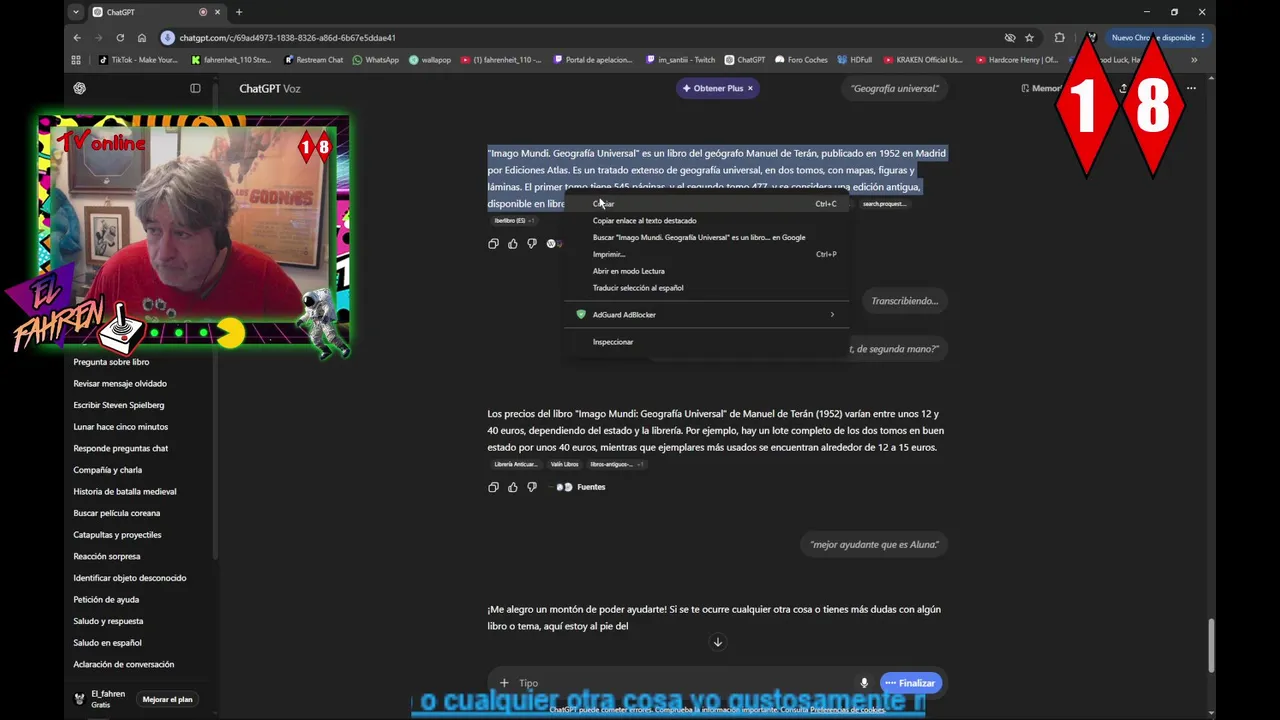
Task: Open new browser tab
Action: 239,12
